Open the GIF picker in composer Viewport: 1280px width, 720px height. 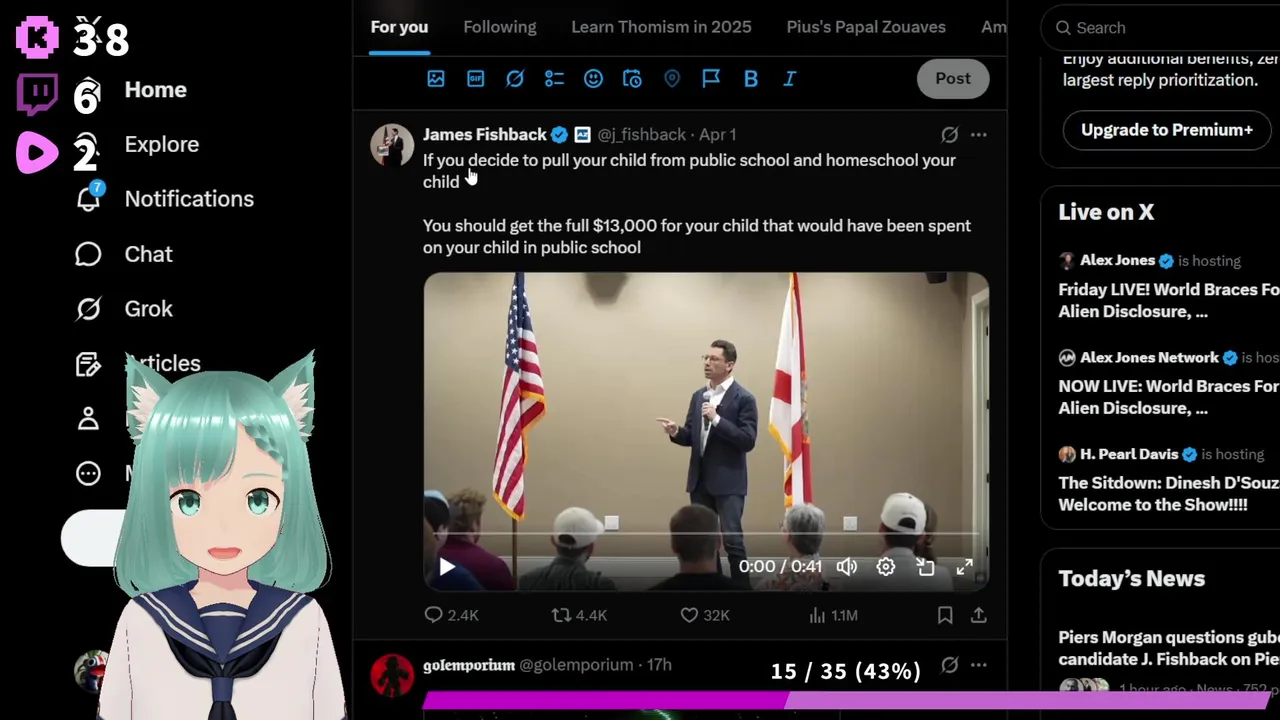pyautogui.click(x=476, y=78)
